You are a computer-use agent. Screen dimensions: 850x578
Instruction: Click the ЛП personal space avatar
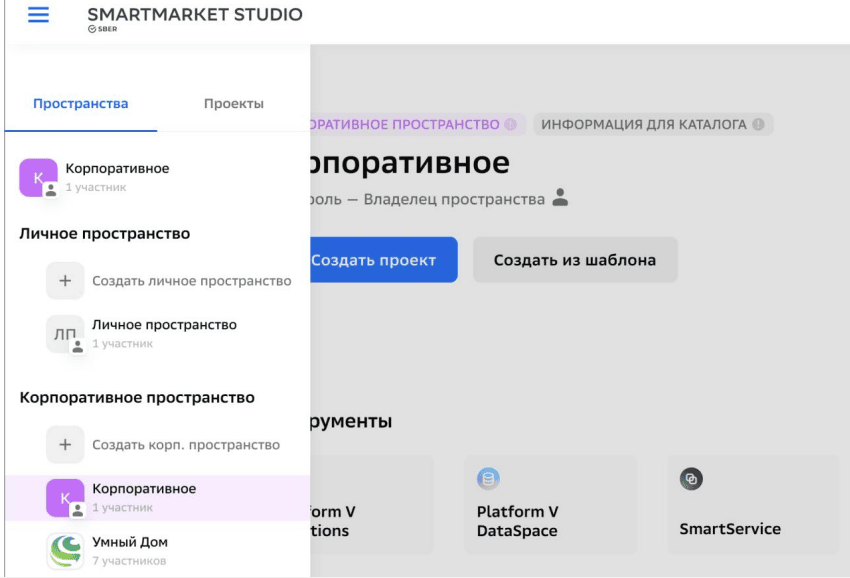click(65, 335)
